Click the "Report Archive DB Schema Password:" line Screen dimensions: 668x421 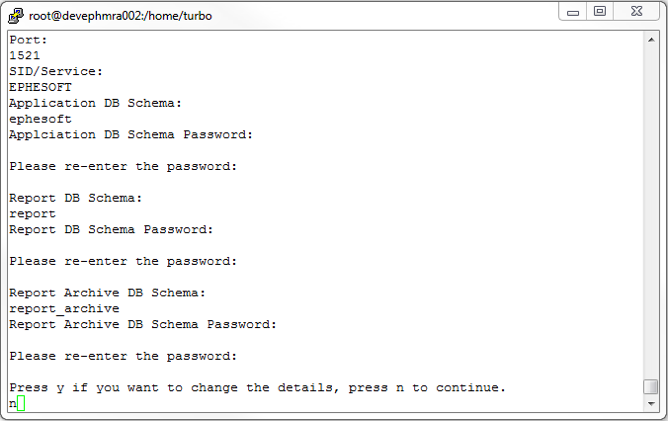(x=143, y=324)
